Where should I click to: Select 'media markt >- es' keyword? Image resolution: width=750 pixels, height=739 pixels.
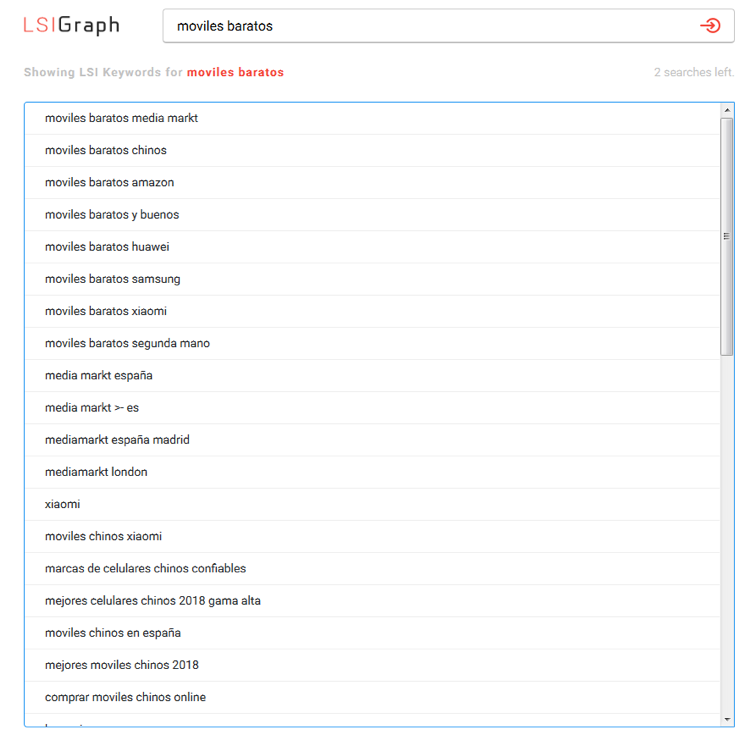coord(373,408)
